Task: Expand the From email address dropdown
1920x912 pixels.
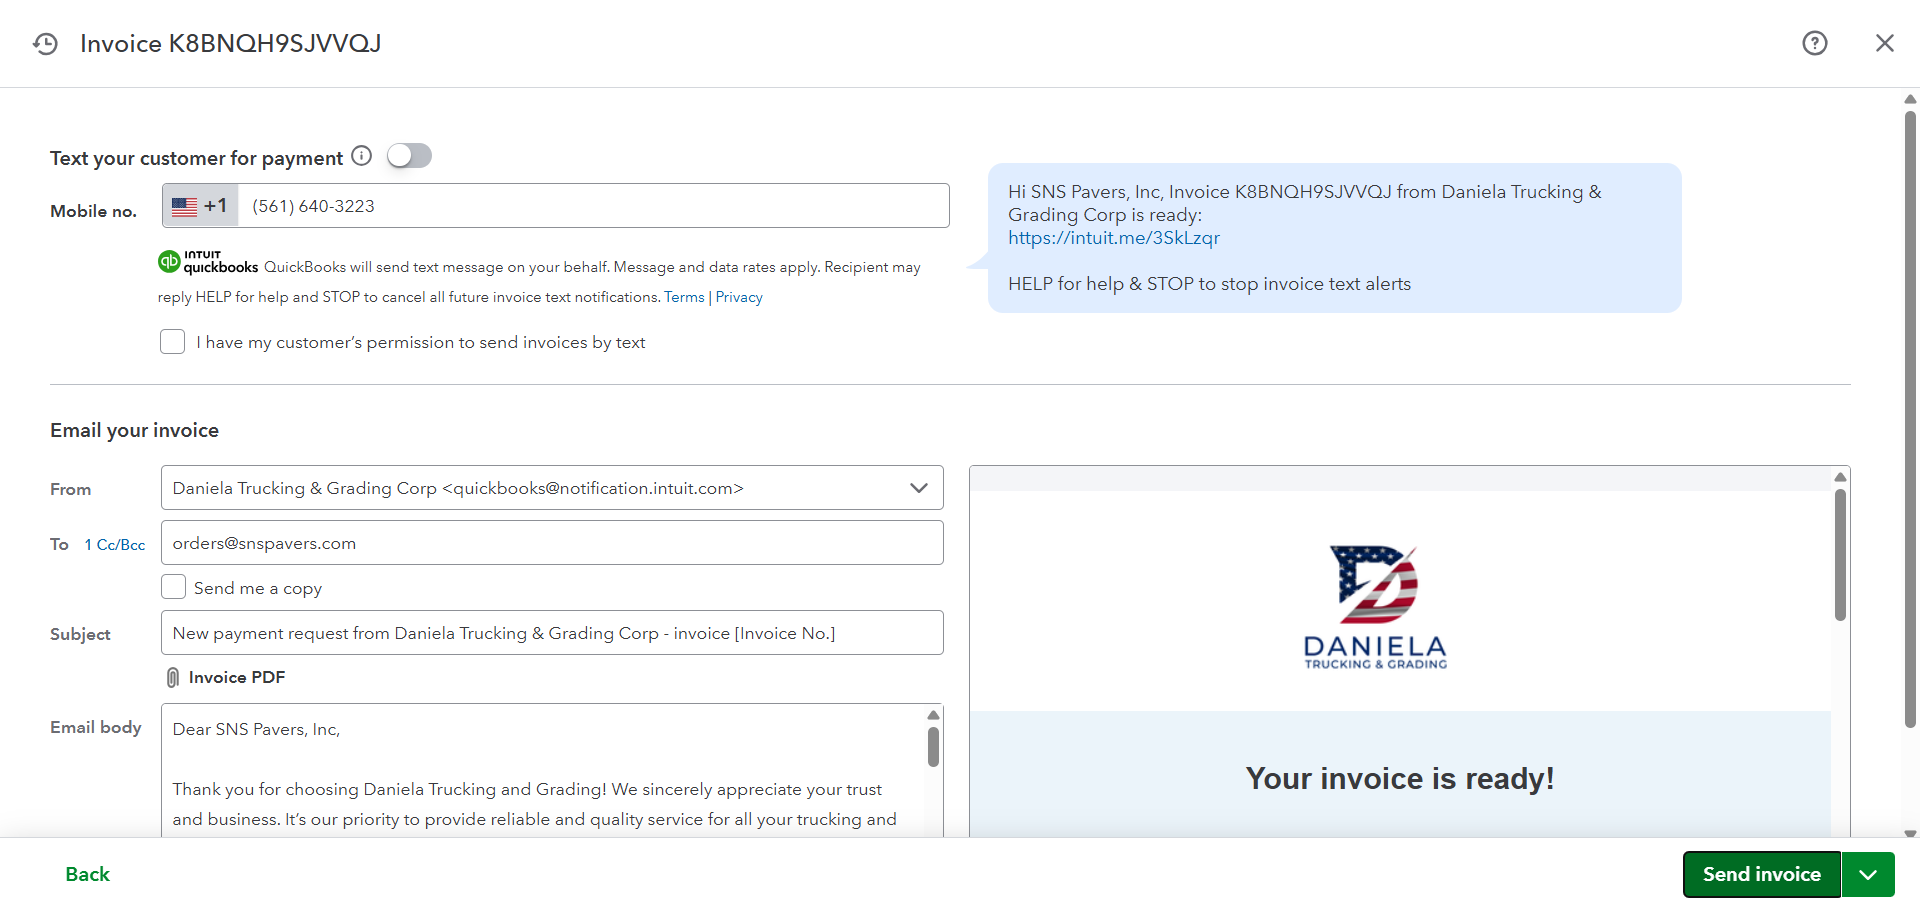Action: pos(918,488)
